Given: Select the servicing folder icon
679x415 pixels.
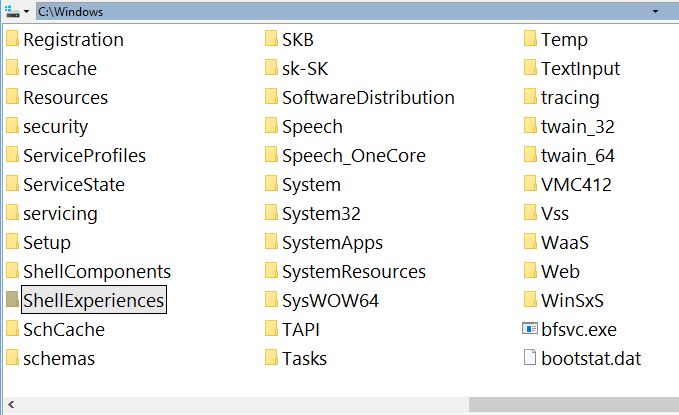Looking at the screenshot, I should pyautogui.click(x=12, y=213).
